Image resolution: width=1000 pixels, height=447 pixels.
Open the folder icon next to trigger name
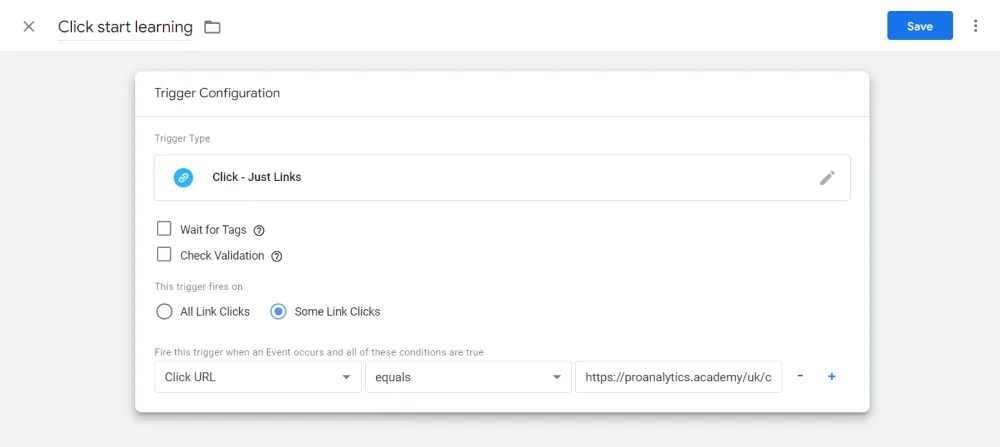point(212,27)
